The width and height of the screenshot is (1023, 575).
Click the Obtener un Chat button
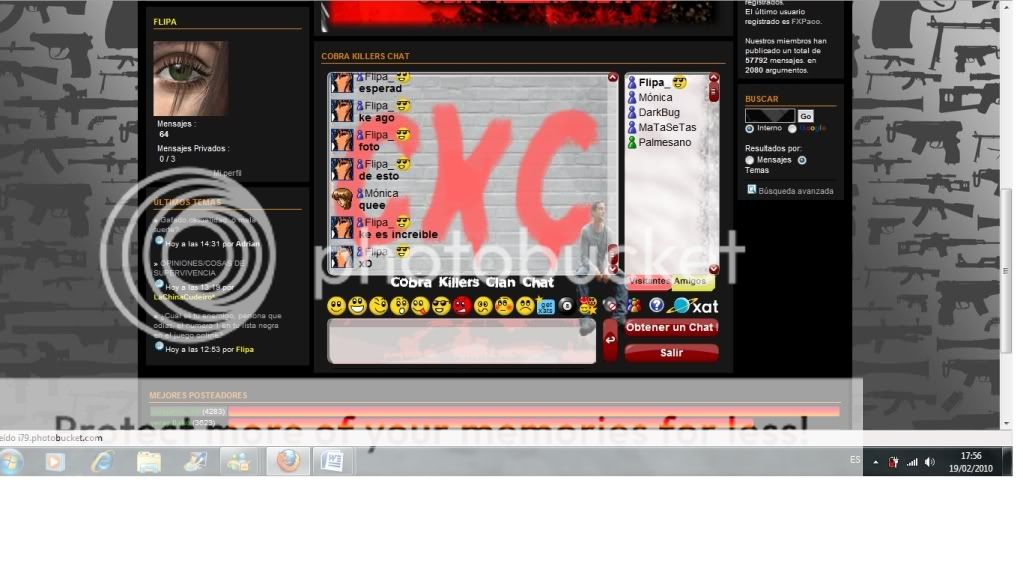671,328
